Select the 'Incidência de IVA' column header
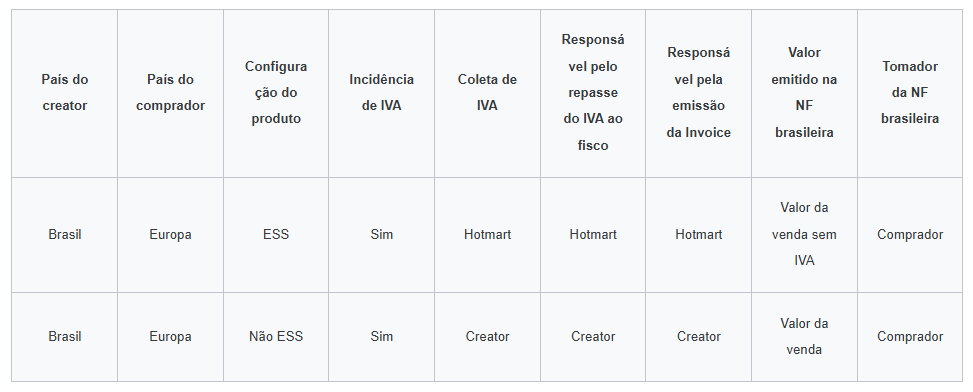The width and height of the screenshot is (973, 392). [x=381, y=93]
